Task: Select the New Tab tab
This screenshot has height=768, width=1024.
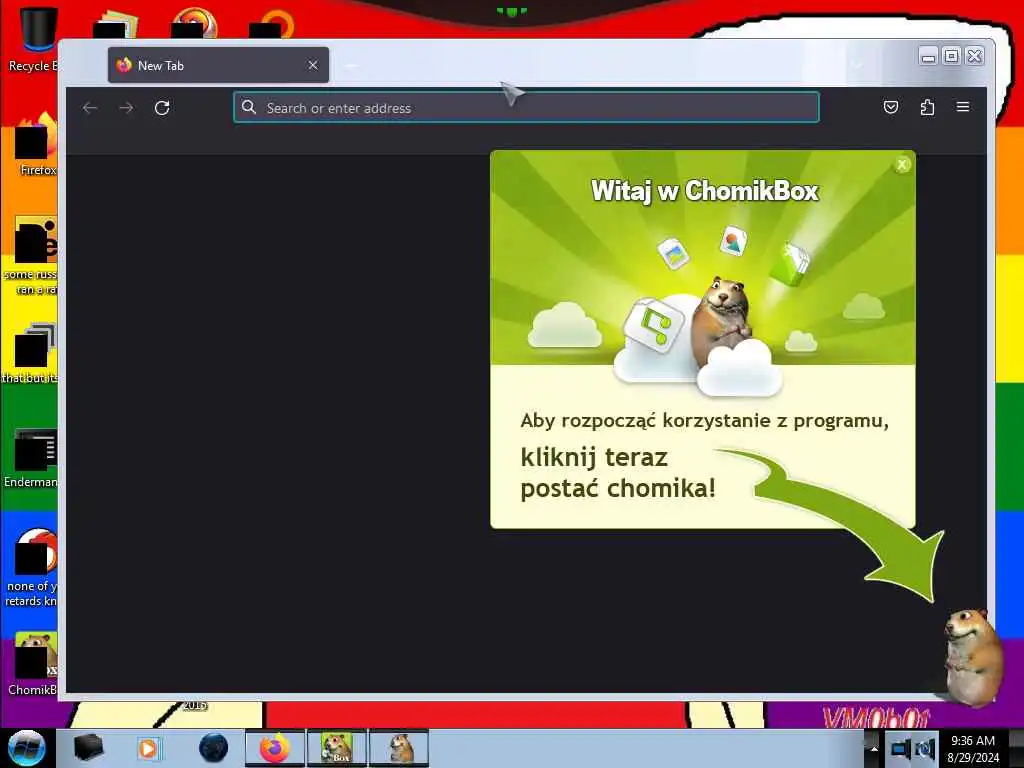Action: click(x=218, y=65)
